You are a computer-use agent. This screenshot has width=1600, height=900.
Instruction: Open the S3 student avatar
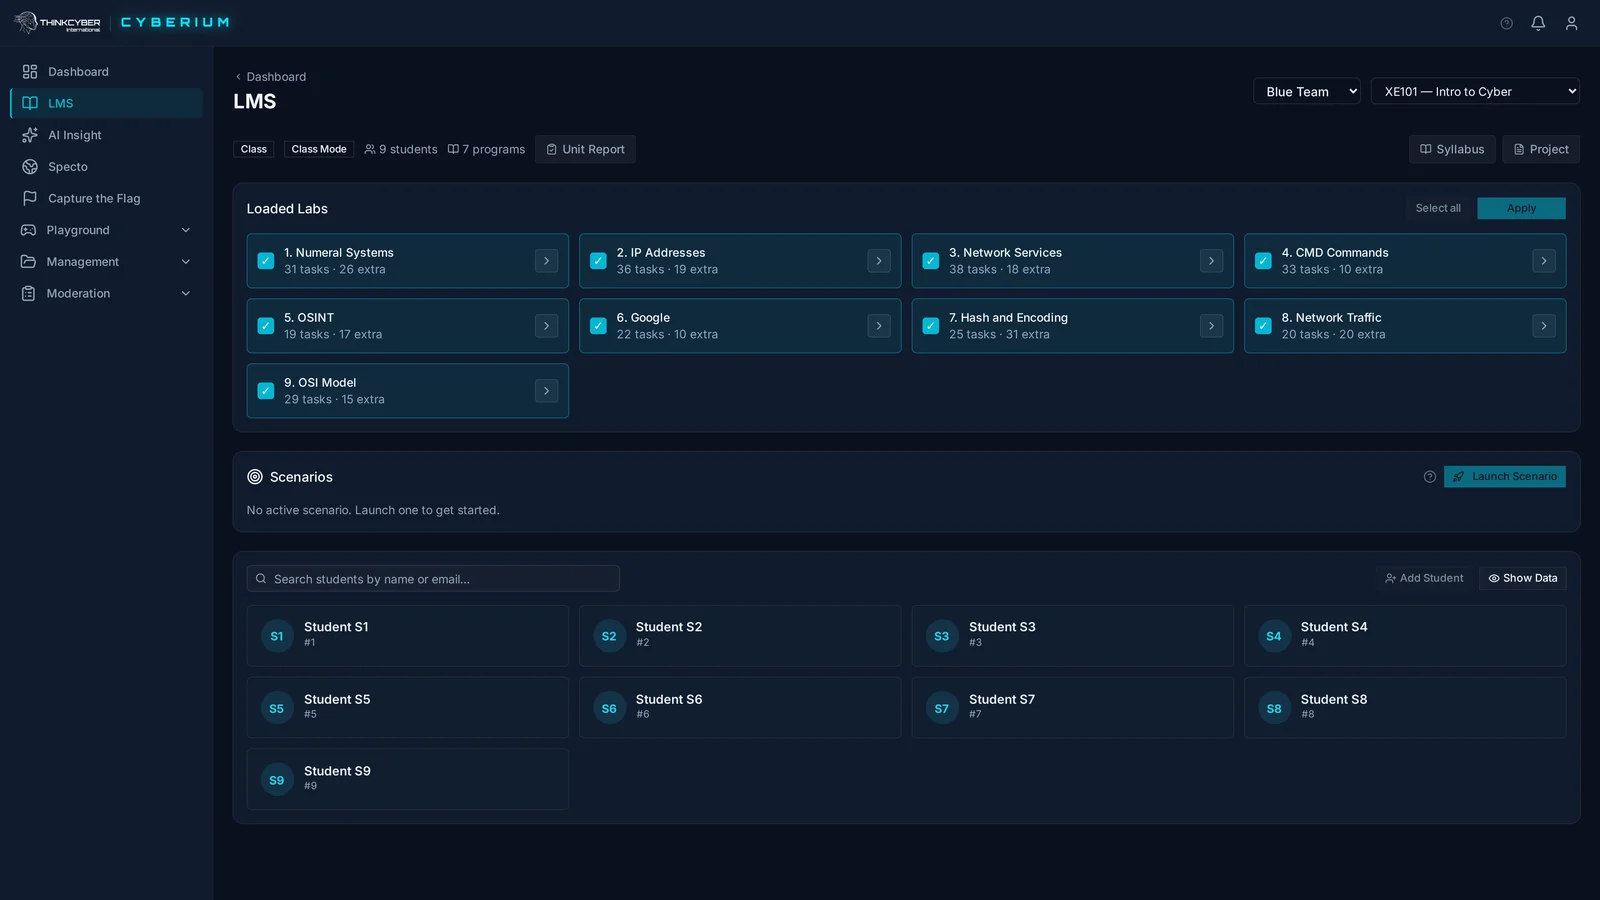[942, 636]
